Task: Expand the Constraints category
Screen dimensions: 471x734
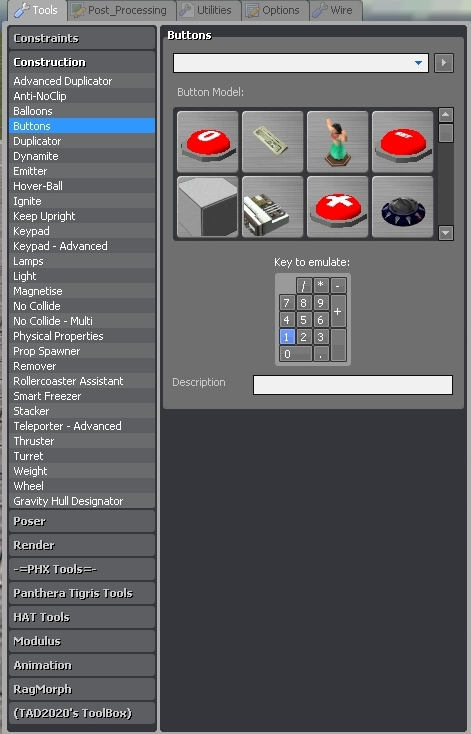Action: pyautogui.click(x=82, y=38)
